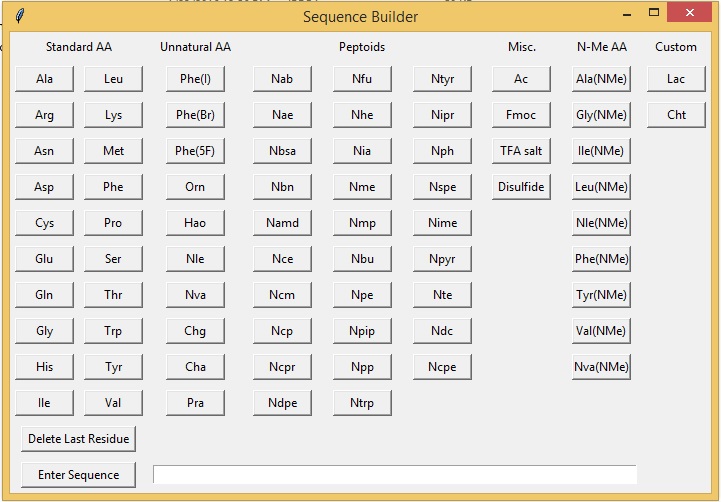Focus the sequence text entry field
Screen dimensions: 721x502
point(394,475)
